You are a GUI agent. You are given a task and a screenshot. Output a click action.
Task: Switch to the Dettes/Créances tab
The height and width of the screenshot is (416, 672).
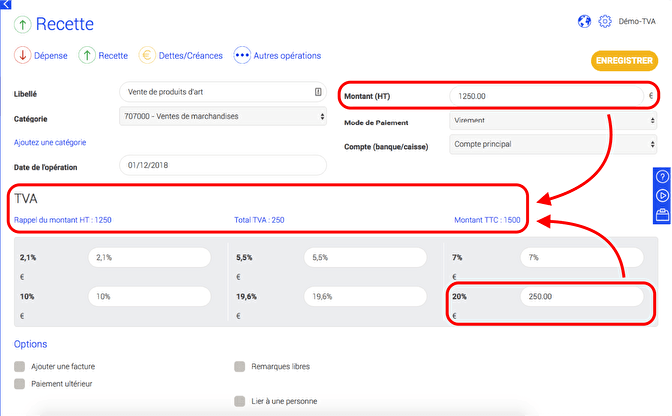pyautogui.click(x=191, y=56)
